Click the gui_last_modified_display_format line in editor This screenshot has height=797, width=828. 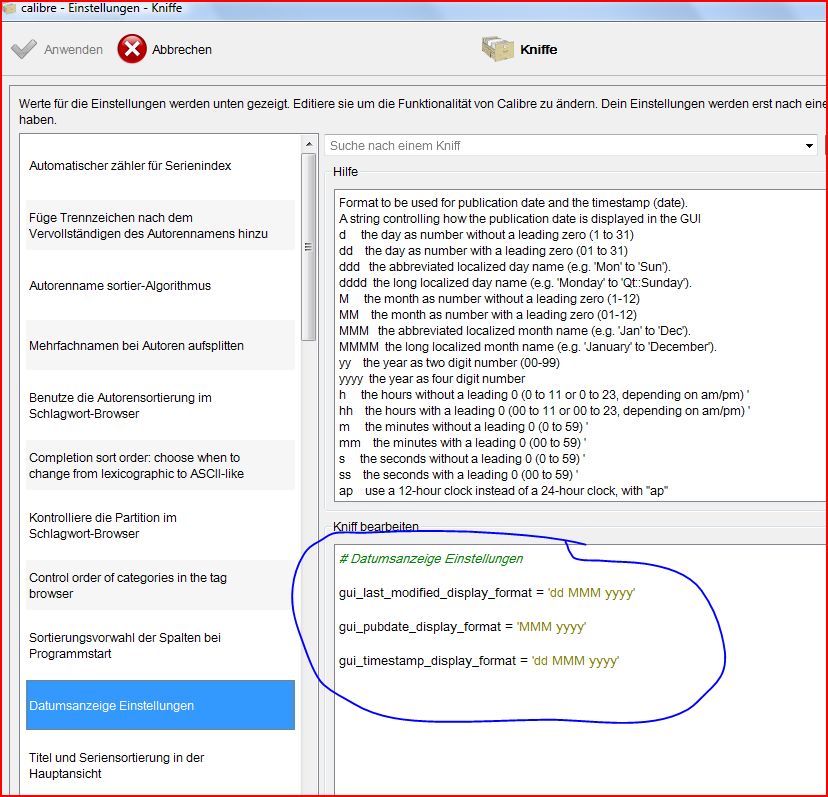(x=486, y=593)
